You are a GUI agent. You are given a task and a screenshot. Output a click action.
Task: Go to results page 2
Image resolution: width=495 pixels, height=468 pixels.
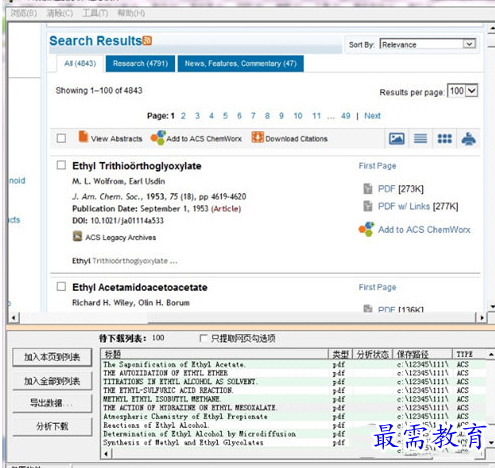[x=183, y=116]
